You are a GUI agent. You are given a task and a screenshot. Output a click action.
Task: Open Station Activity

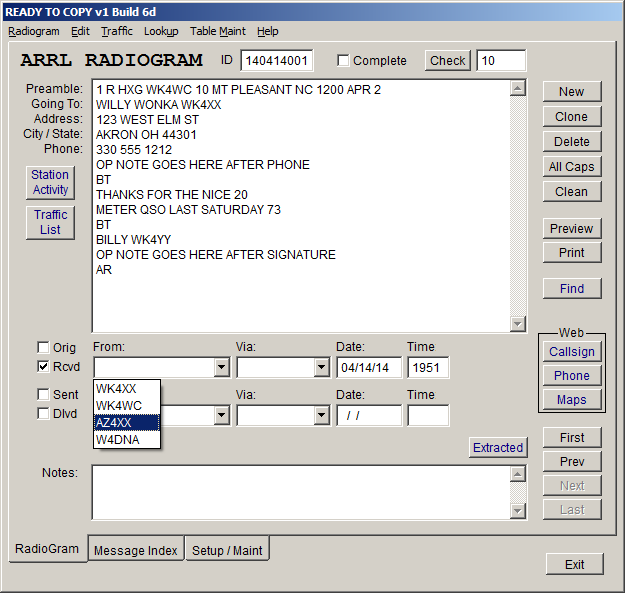click(50, 182)
